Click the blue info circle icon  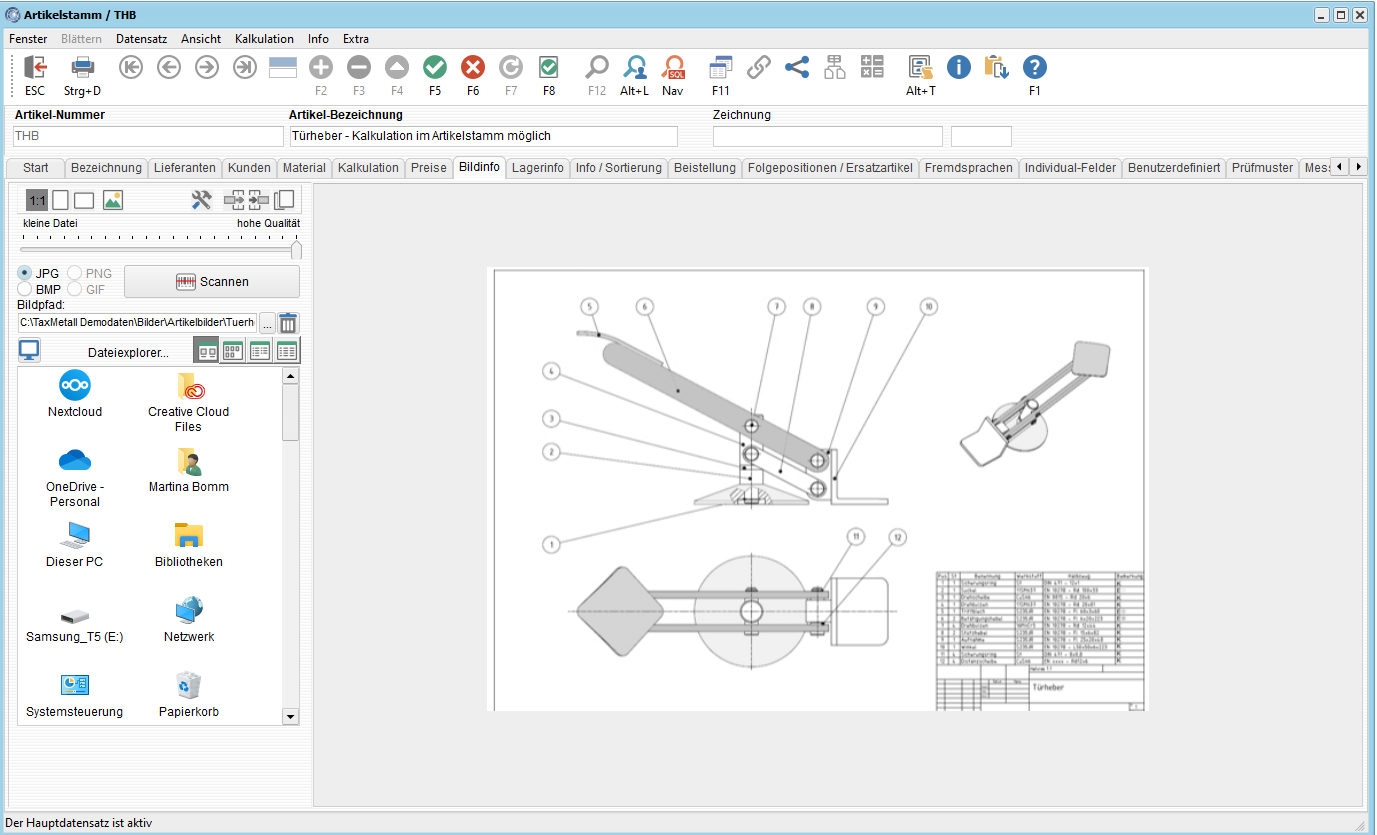click(x=959, y=68)
